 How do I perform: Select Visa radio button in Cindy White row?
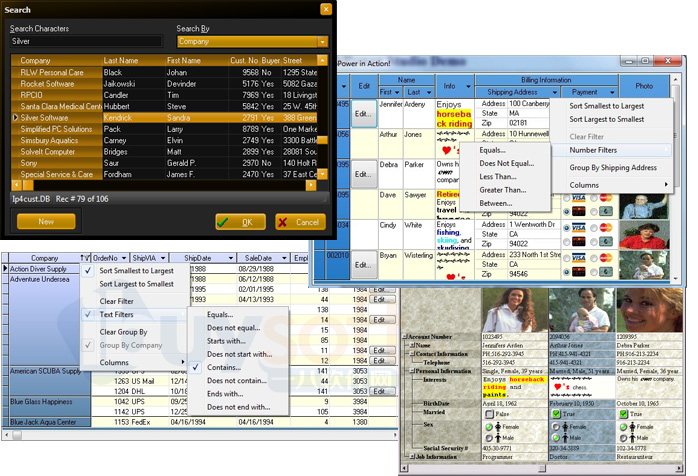pos(566,228)
